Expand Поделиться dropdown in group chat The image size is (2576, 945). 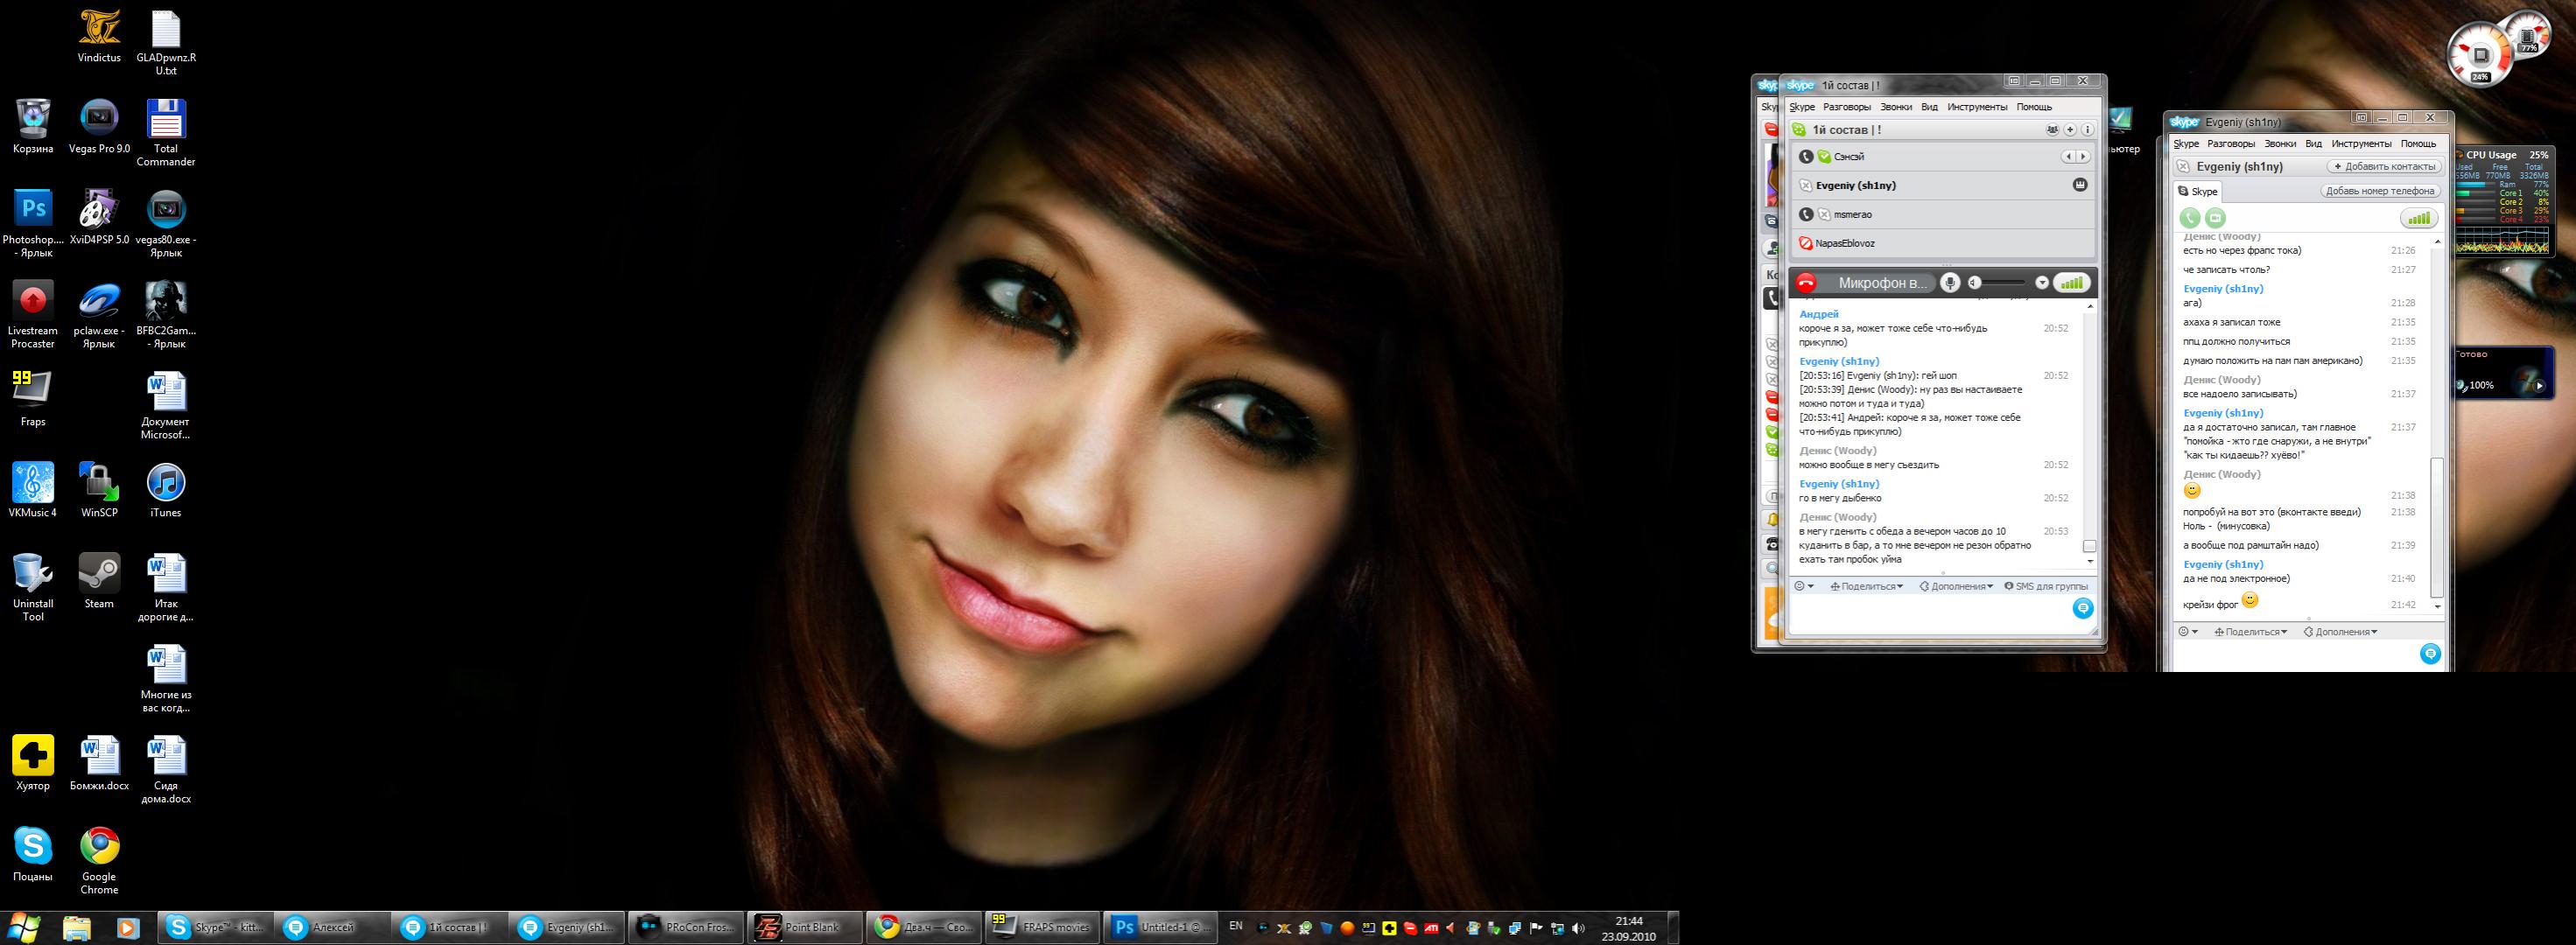(x=1866, y=587)
